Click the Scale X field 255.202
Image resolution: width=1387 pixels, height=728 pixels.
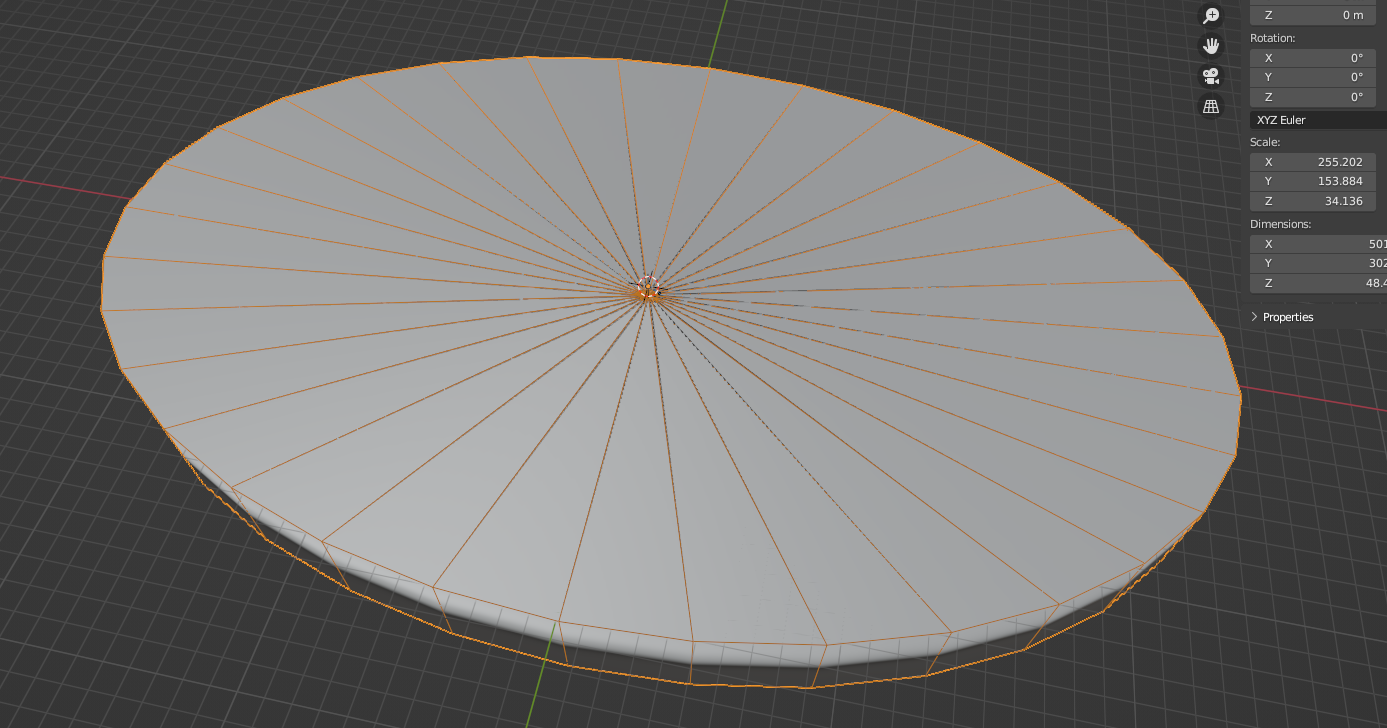(x=1313, y=162)
